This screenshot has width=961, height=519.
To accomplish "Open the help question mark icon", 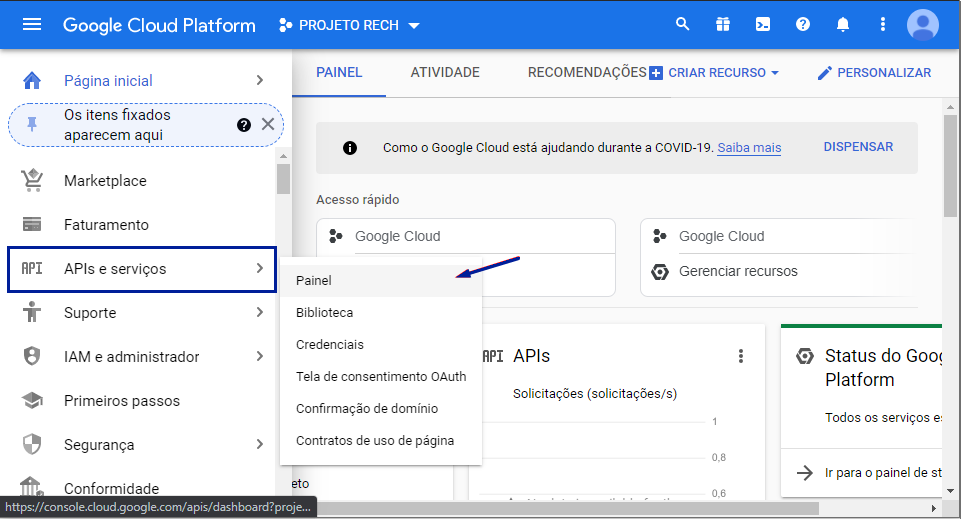I will [803, 24].
